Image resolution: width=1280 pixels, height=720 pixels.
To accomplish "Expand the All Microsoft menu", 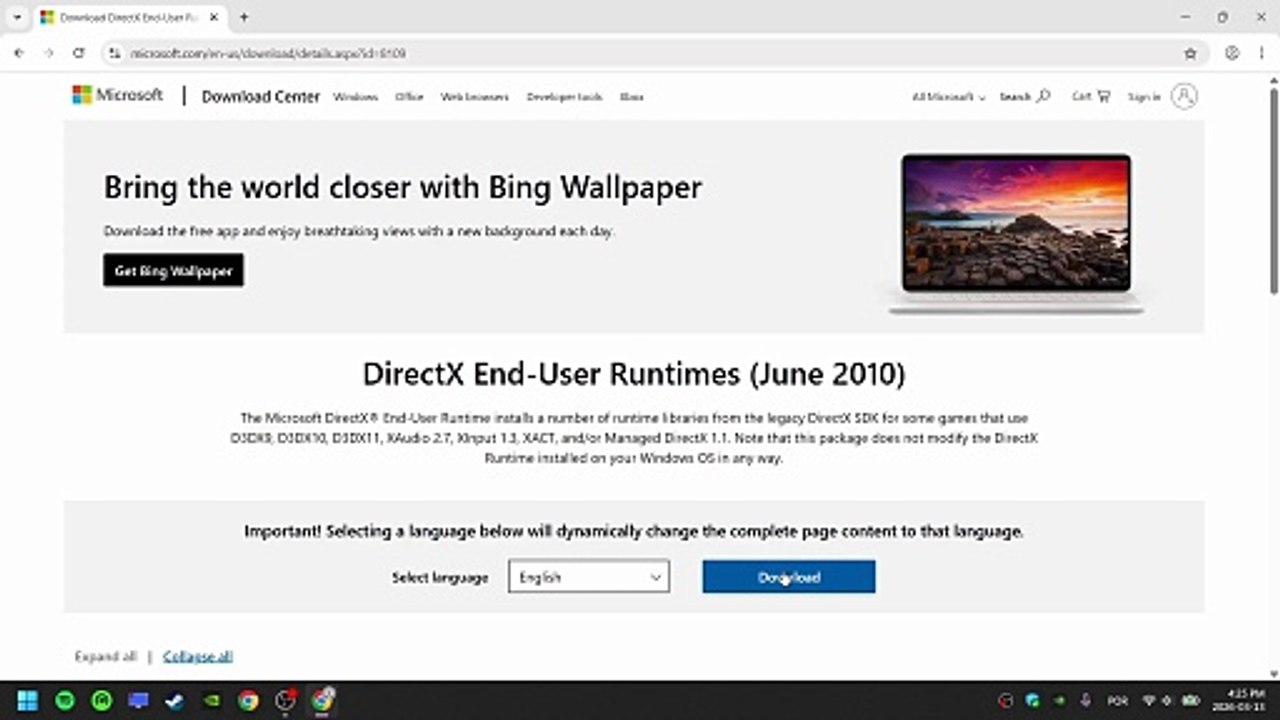I will click(948, 97).
